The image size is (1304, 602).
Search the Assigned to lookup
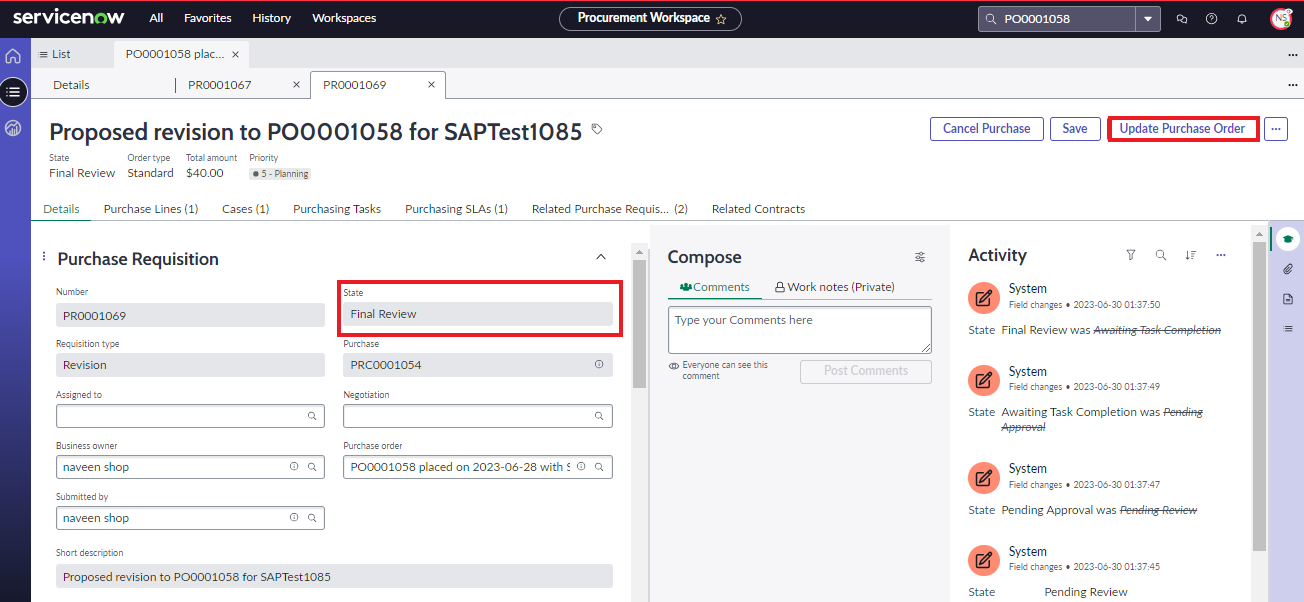[312, 416]
